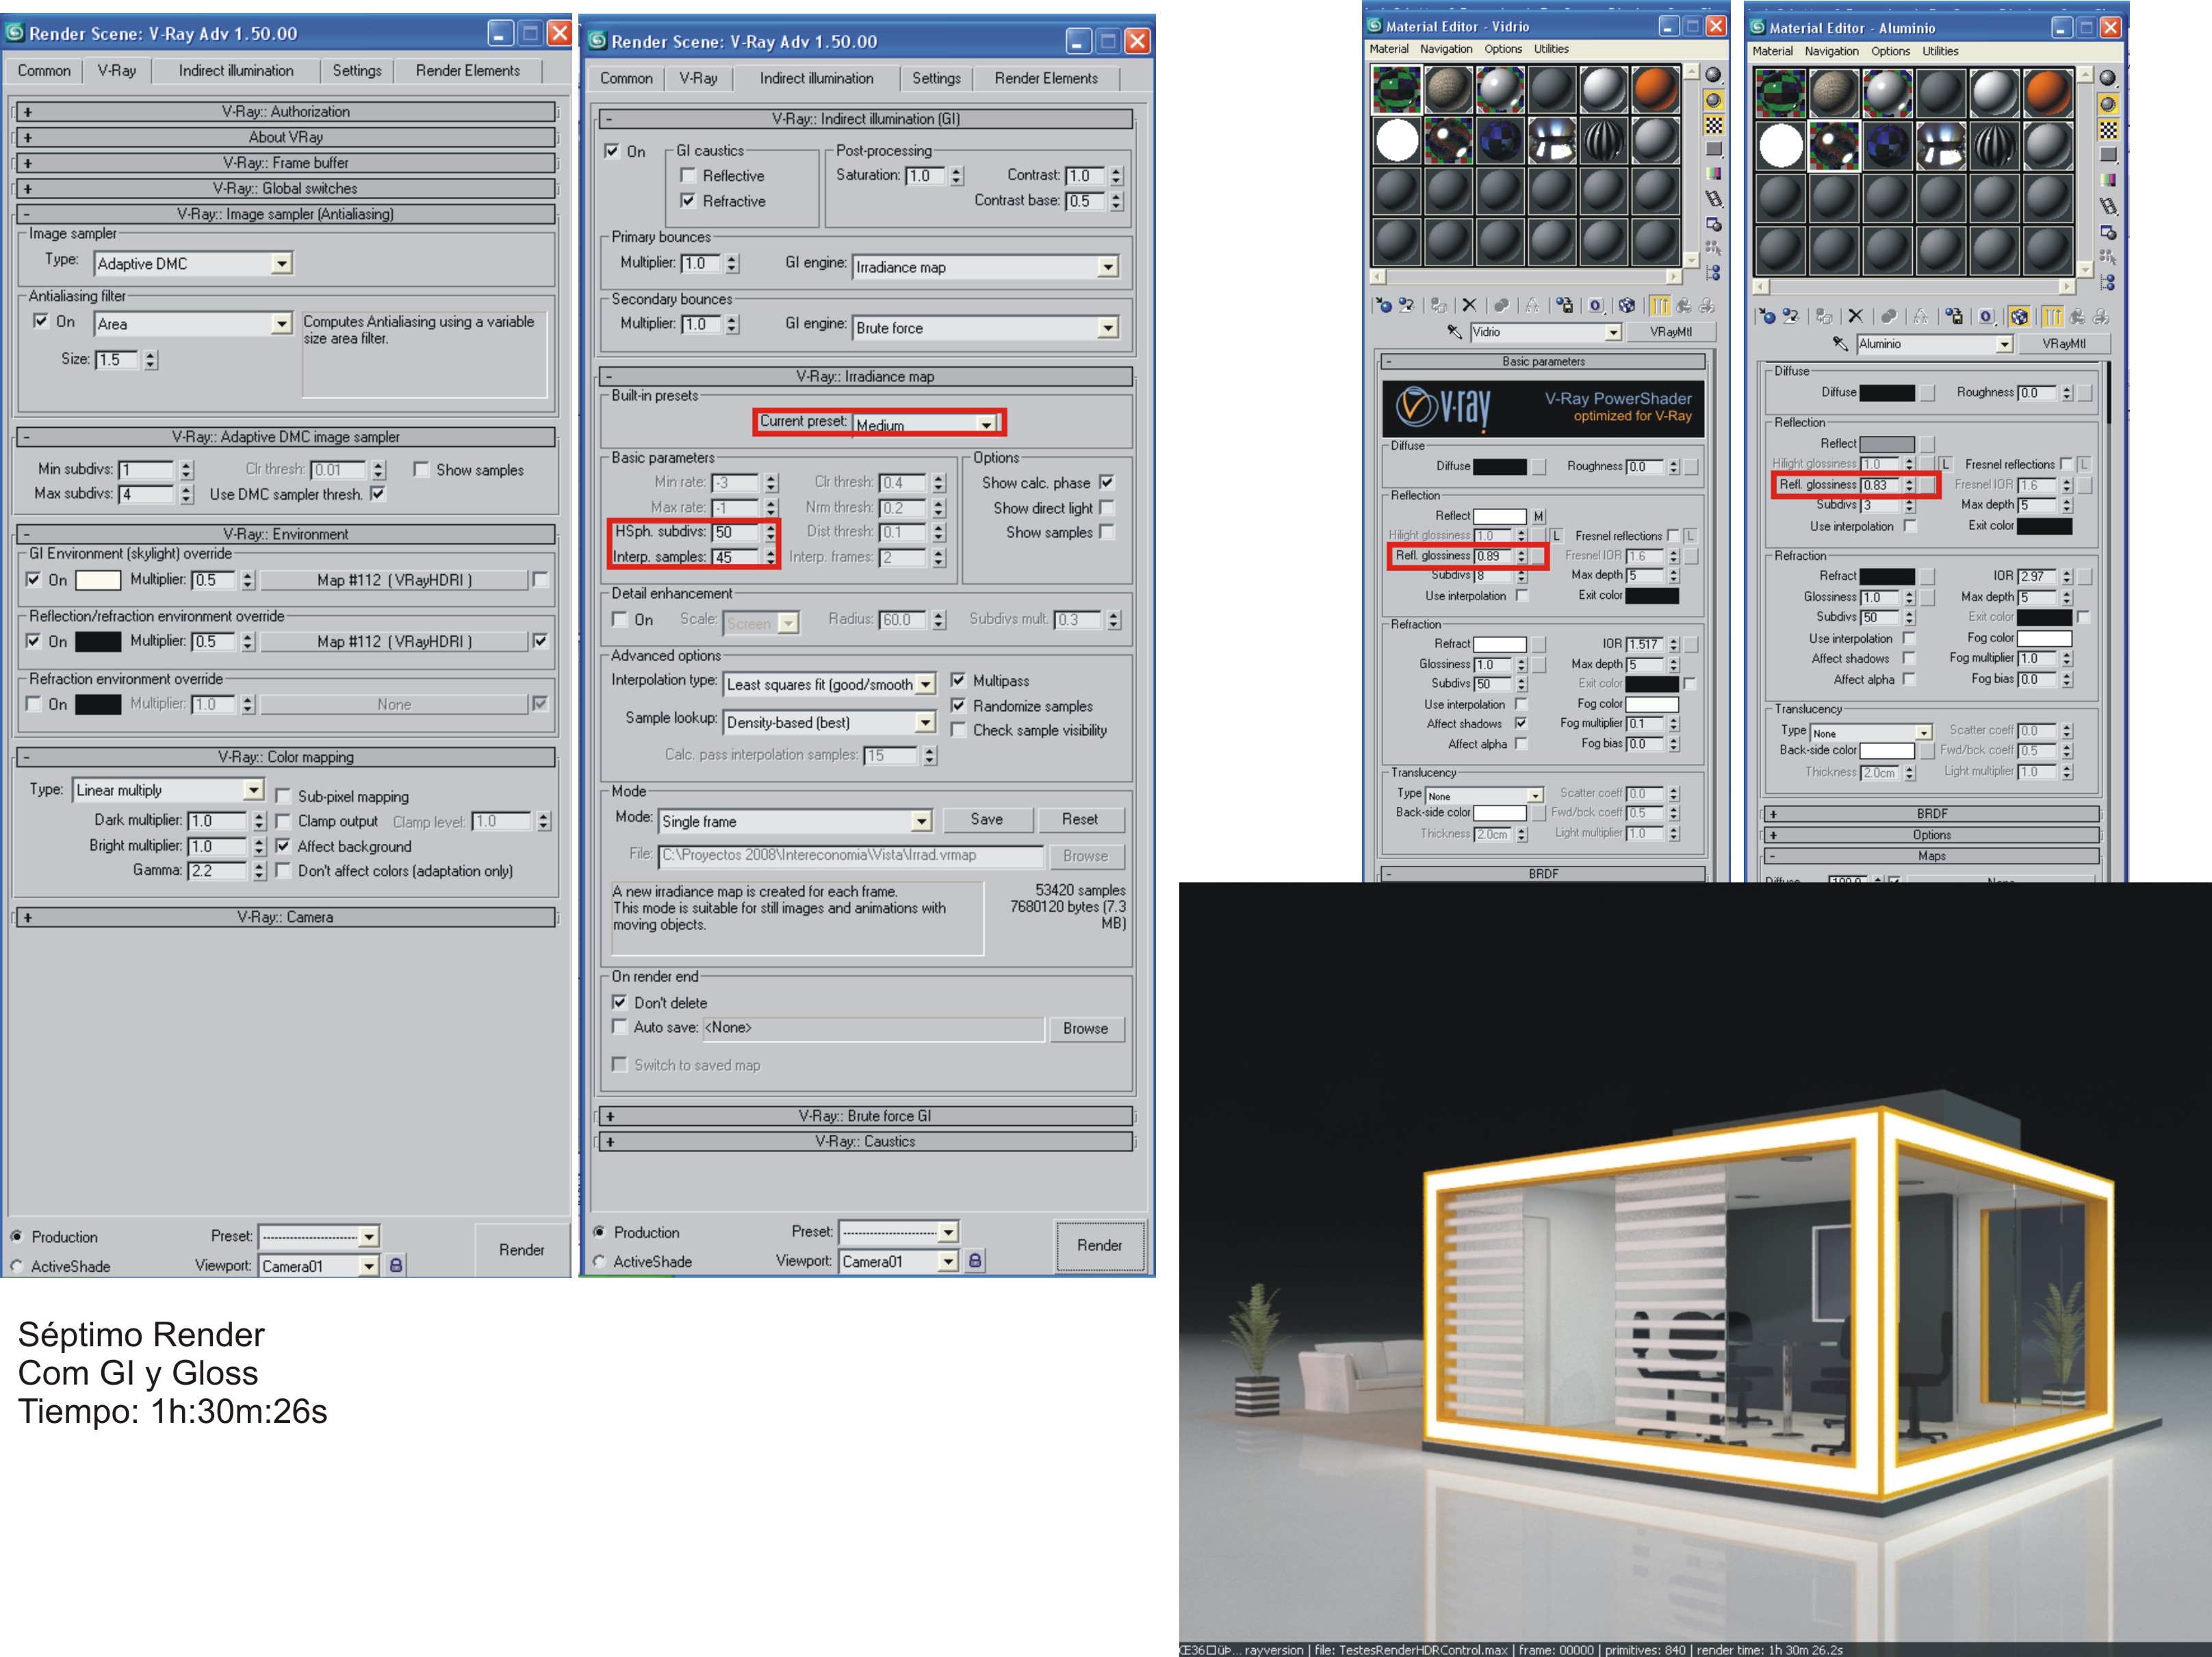The height and width of the screenshot is (1657, 2212).
Task: Open image sampler Type Adaptive DMC dropdown
Action: [282, 264]
